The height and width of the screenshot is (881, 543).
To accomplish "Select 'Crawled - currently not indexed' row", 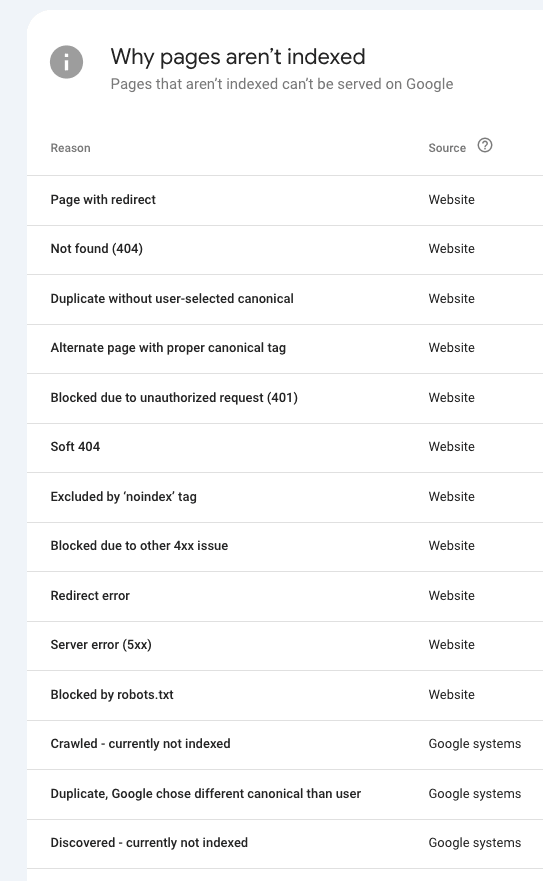I will coord(285,744).
